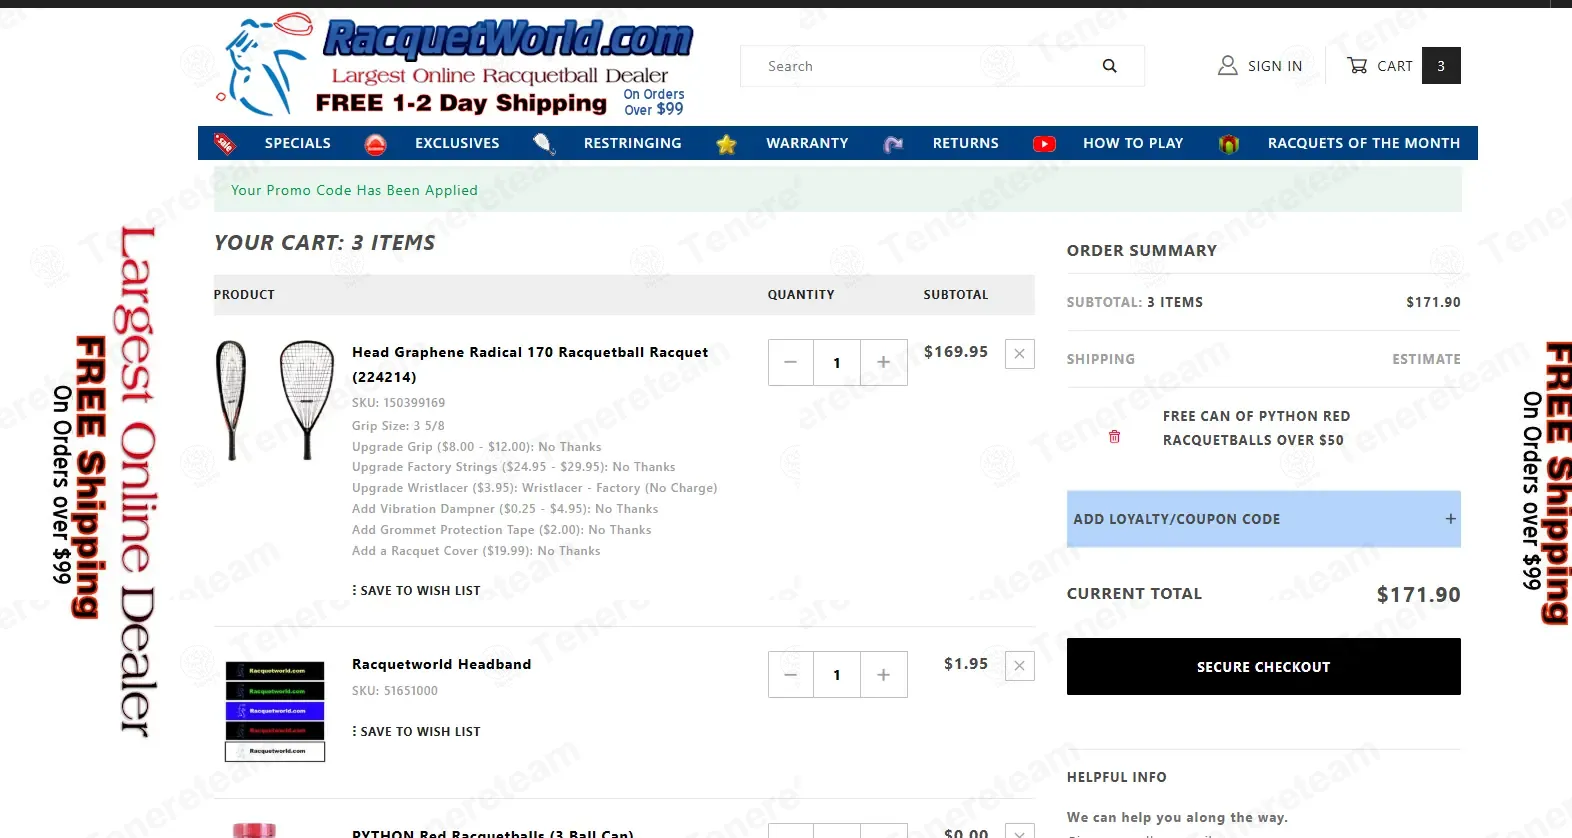1572x838 pixels.
Task: Open Racquets of the Month menu
Action: pyautogui.click(x=1363, y=143)
